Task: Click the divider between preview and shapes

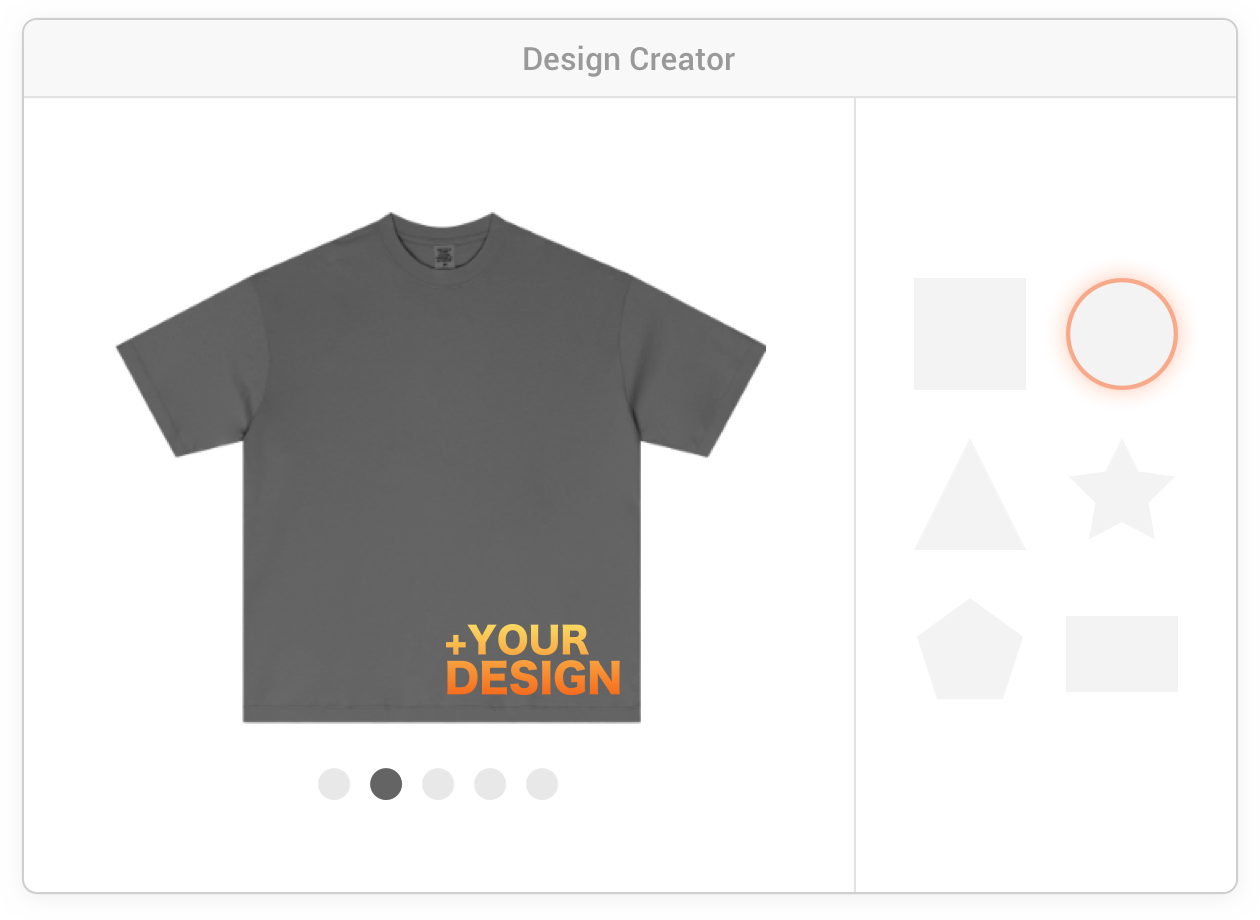Action: 855,494
